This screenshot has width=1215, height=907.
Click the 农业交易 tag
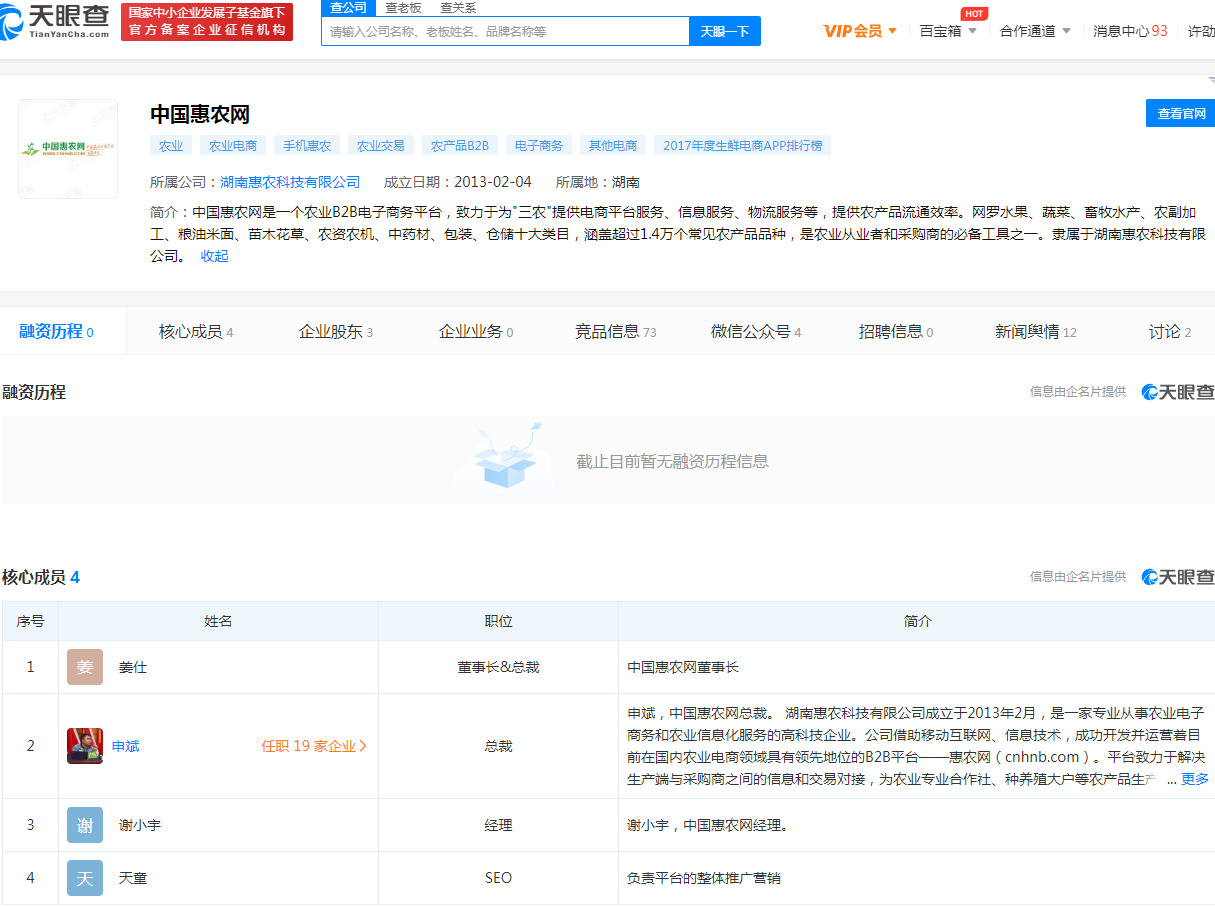point(381,146)
